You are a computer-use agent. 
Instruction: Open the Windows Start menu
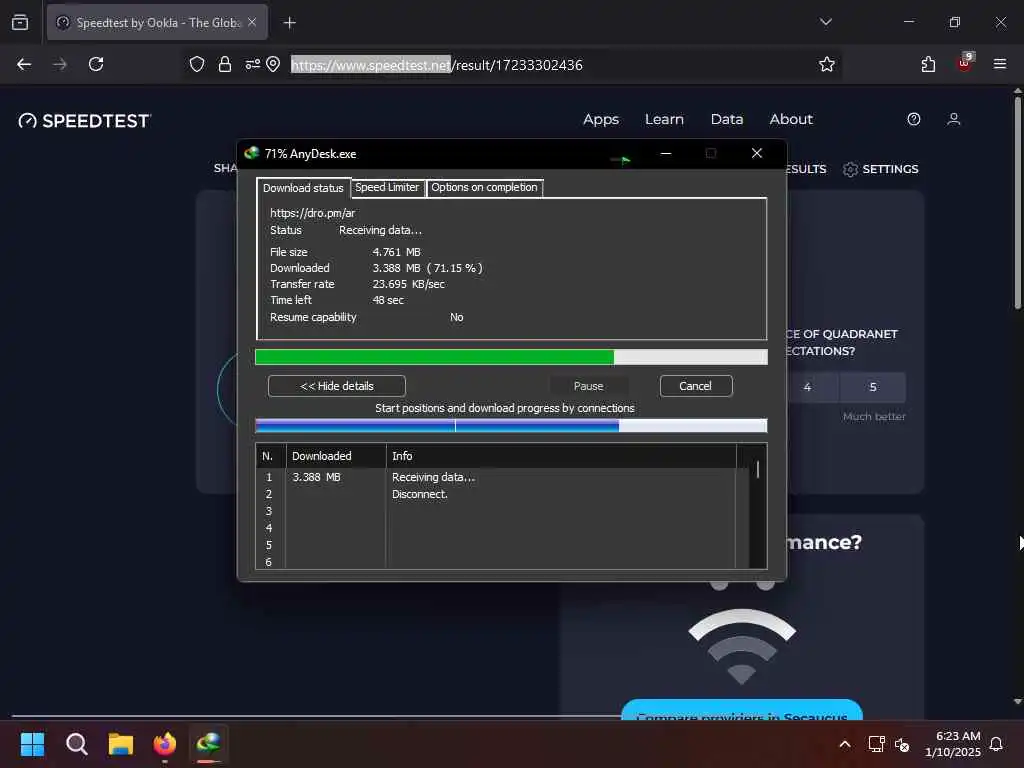coord(32,744)
